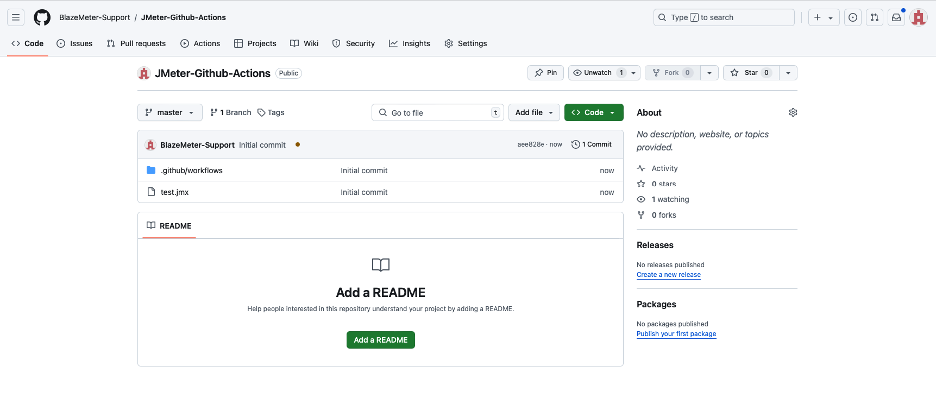Viewport: 936px width, 398px height.
Task: Click Publish your first package link
Action: pos(676,334)
